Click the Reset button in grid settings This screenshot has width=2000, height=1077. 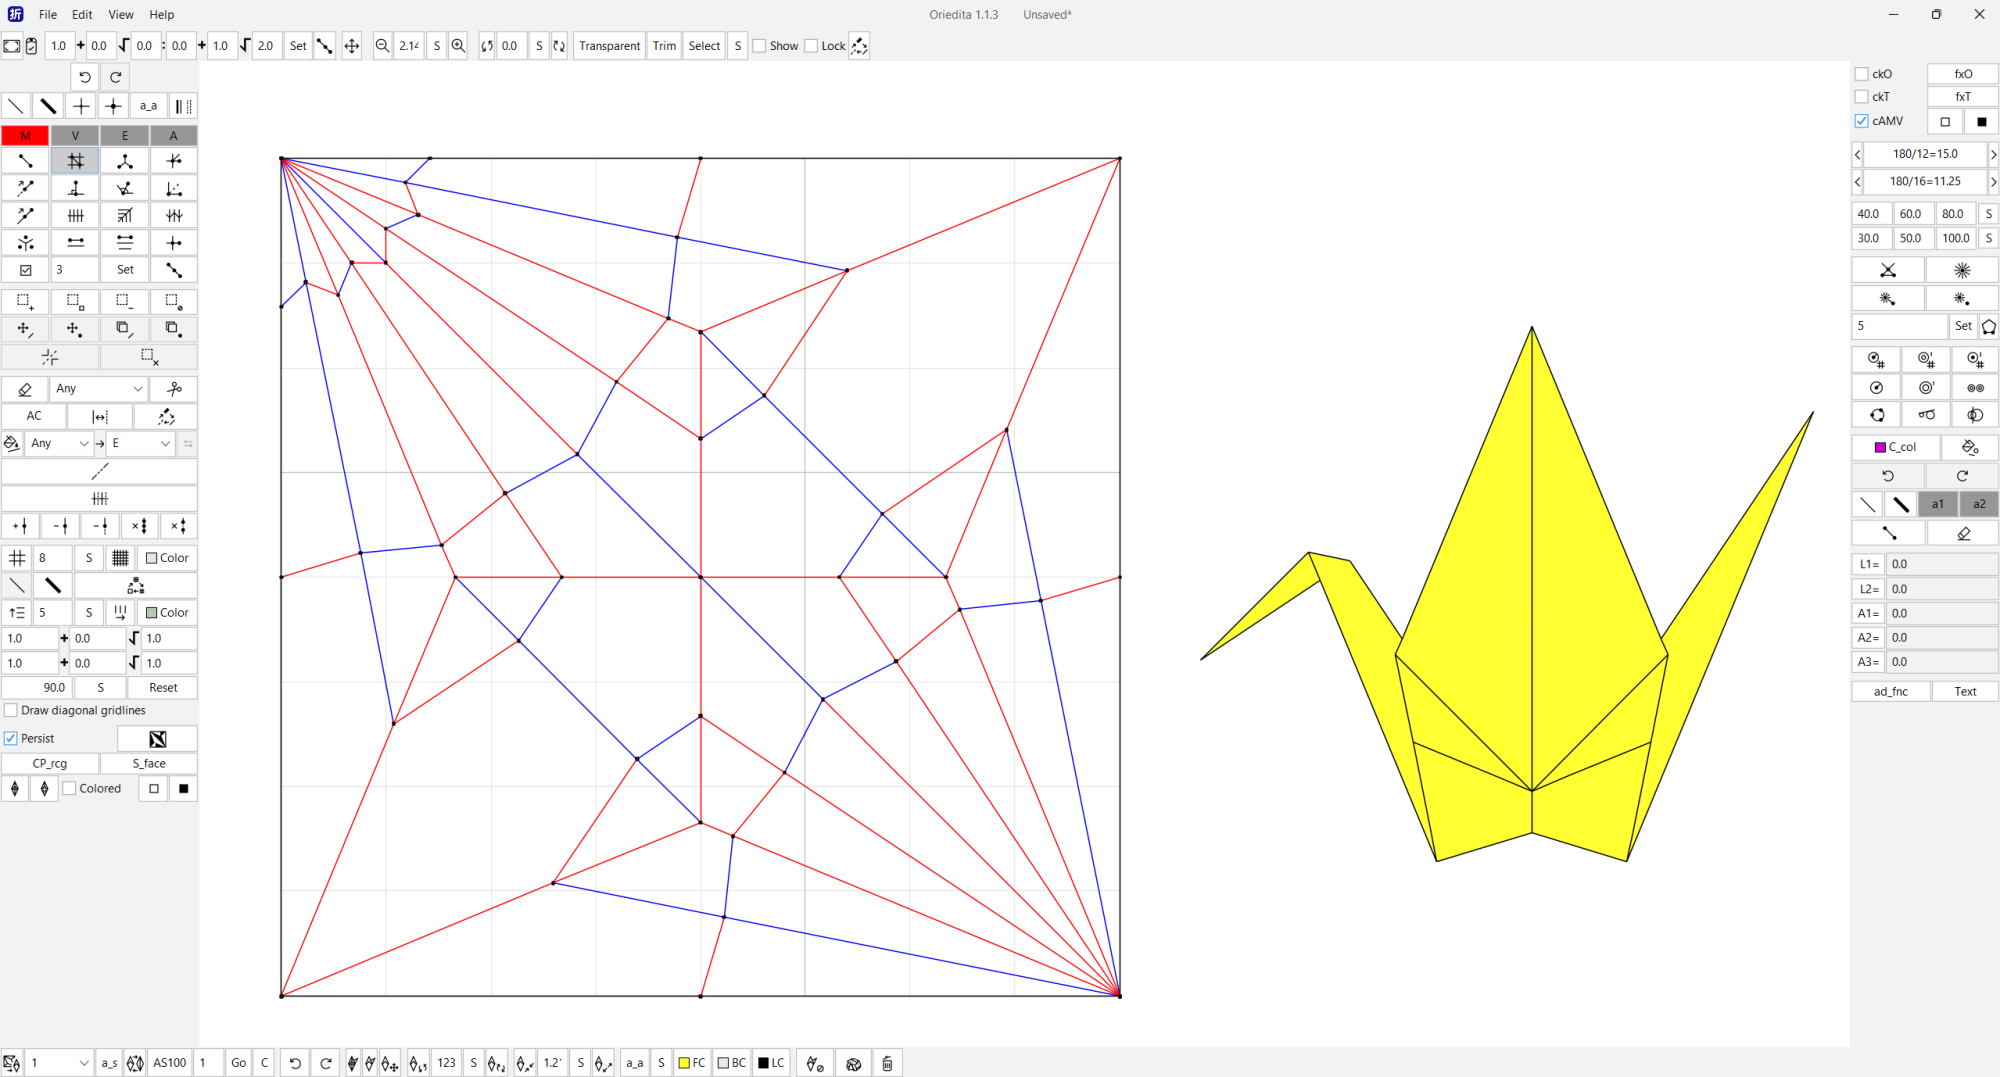163,688
